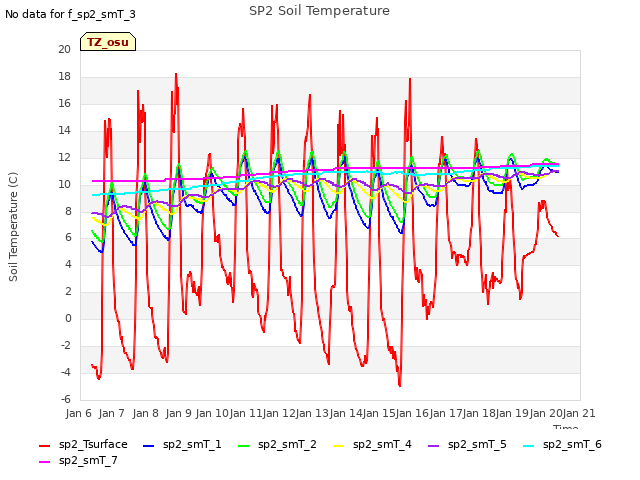Click the Jan 7 x-axis tick label
The image size is (640, 480).
111,413
